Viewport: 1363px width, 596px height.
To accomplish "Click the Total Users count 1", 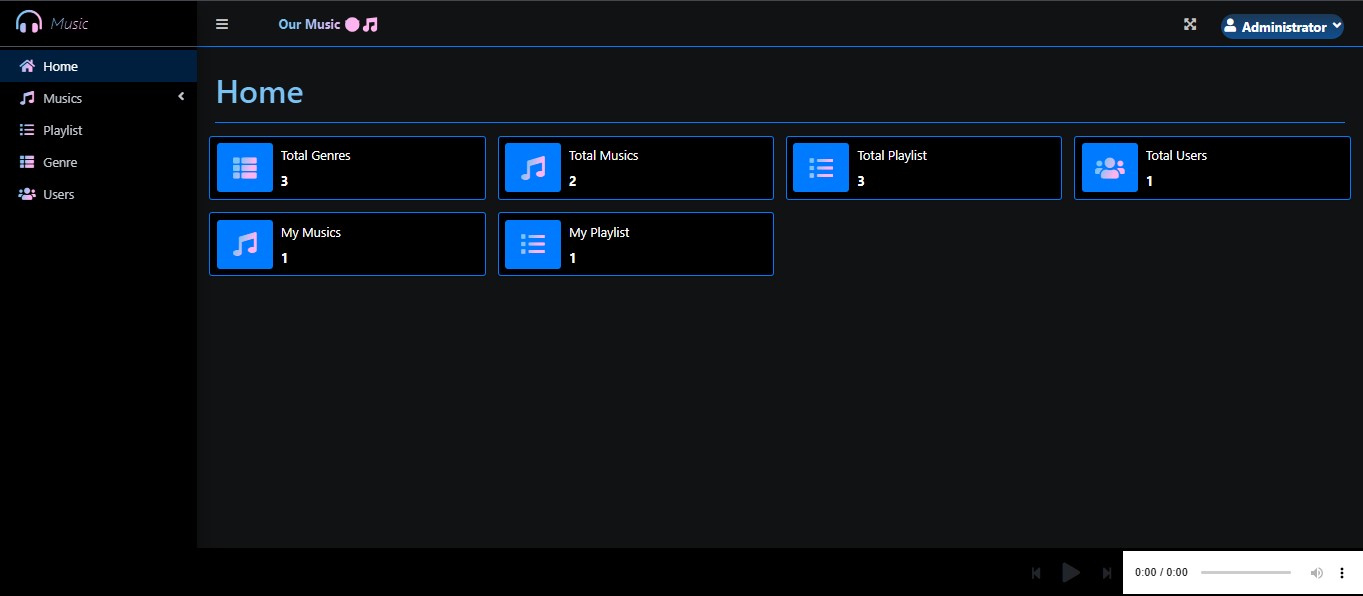I will [1150, 181].
